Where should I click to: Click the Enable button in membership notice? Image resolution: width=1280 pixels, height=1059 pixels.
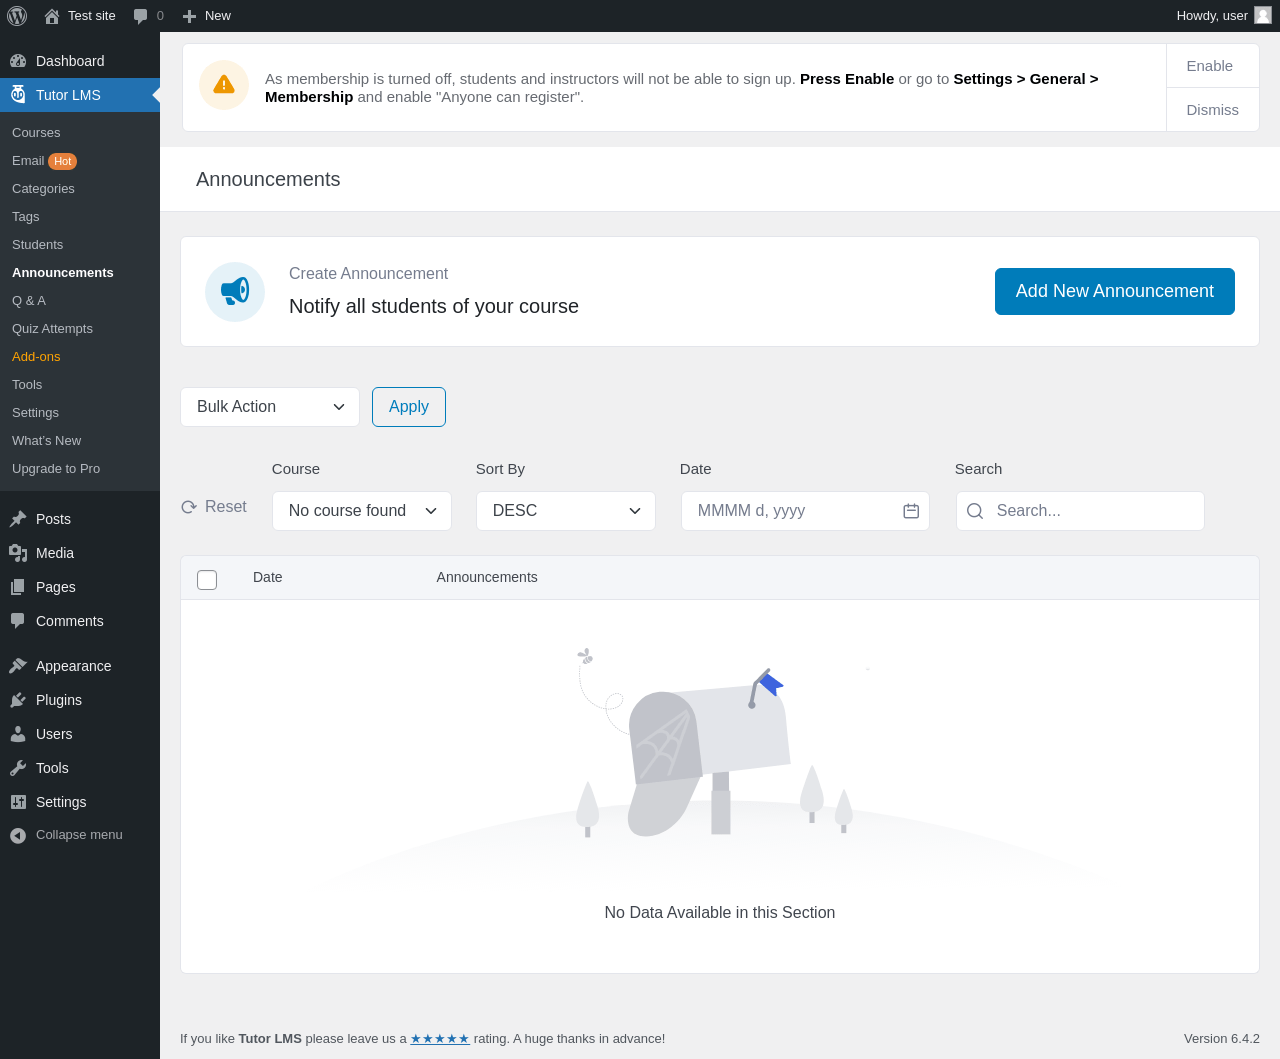[1209, 66]
